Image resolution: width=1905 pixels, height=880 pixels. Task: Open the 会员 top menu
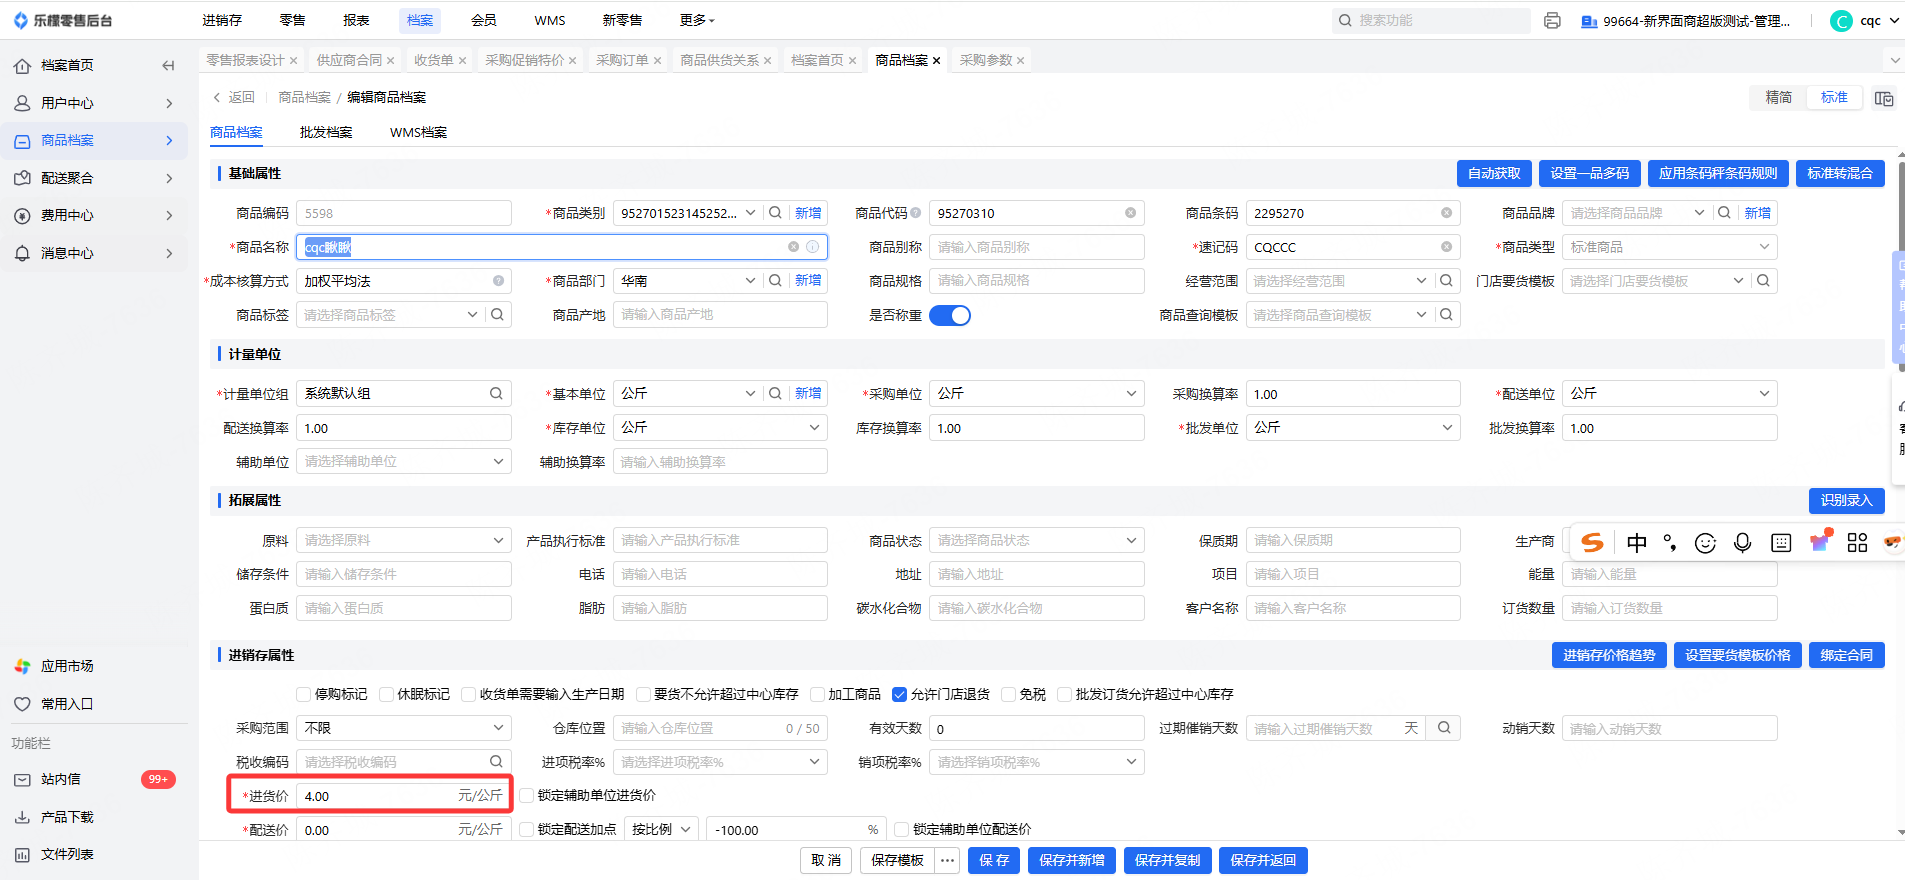[483, 20]
